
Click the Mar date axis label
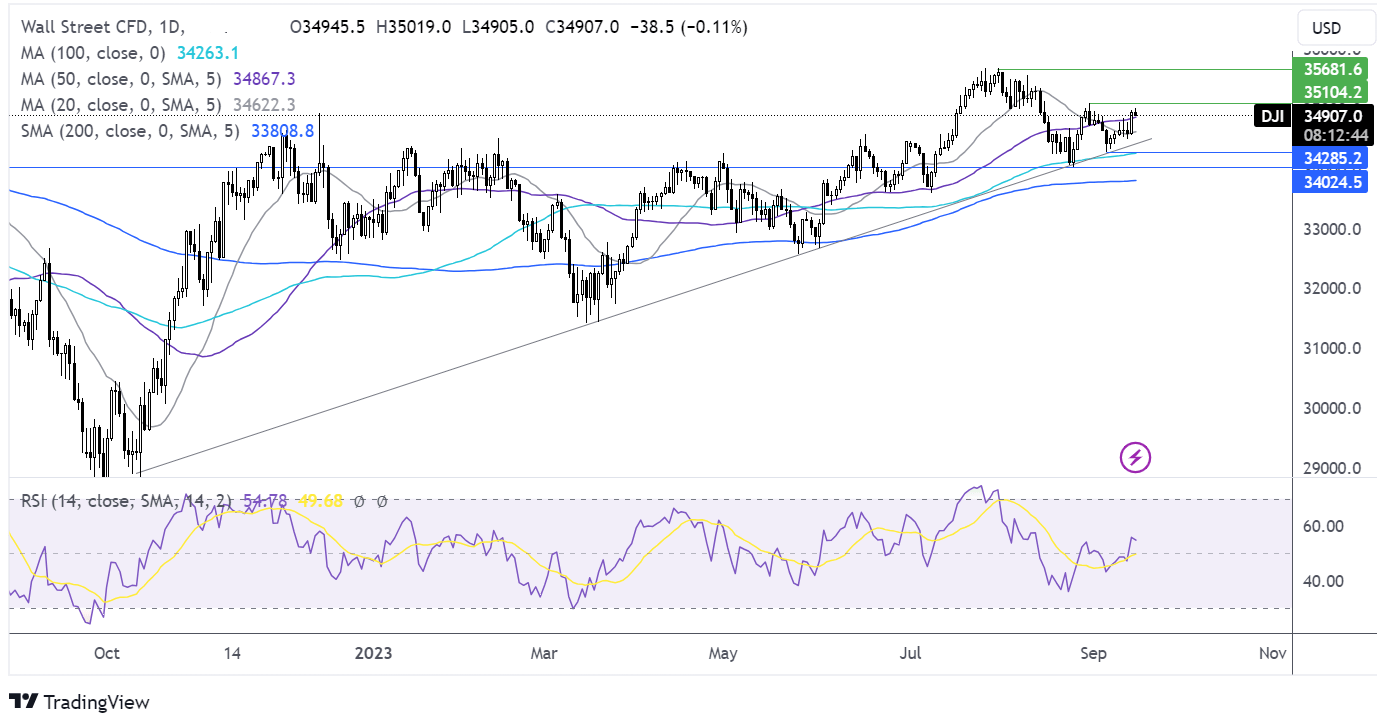(x=544, y=653)
